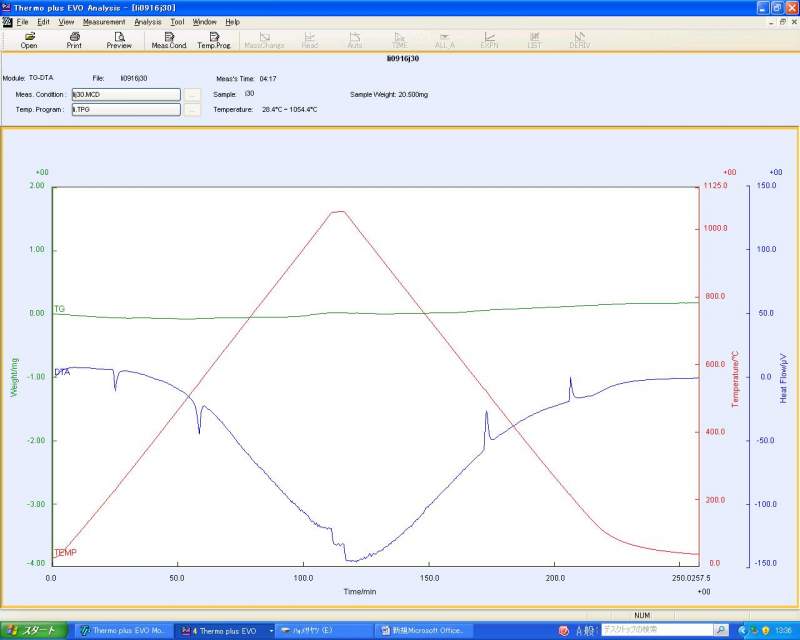Screen dimensions: 800x640
Task: Browse for Meas. Condition file with ... button
Action: tap(193, 94)
